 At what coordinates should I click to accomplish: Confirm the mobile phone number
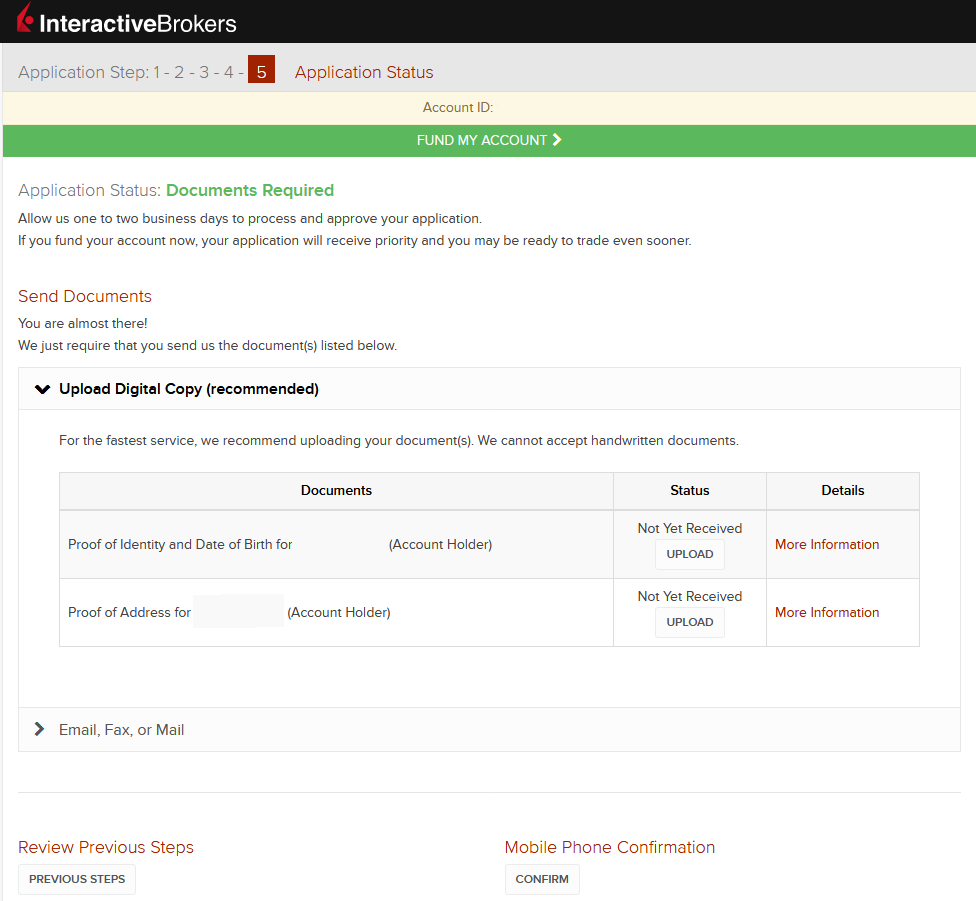[x=542, y=879]
